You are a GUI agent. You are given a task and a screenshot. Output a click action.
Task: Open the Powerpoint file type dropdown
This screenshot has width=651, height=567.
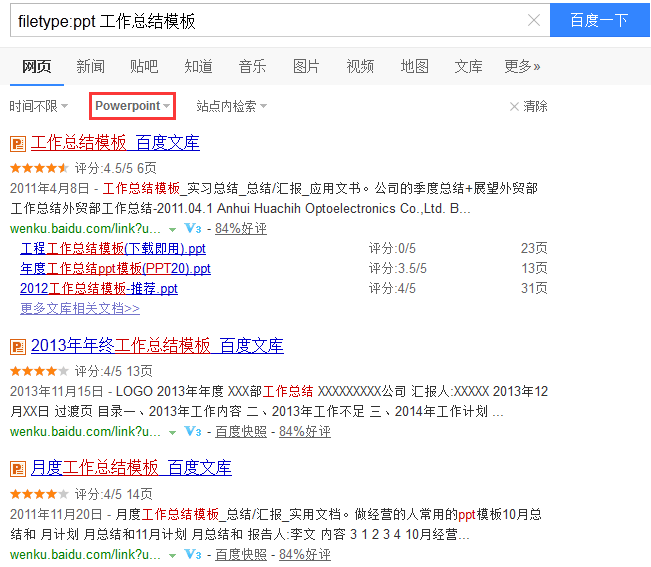pyautogui.click(x=132, y=106)
